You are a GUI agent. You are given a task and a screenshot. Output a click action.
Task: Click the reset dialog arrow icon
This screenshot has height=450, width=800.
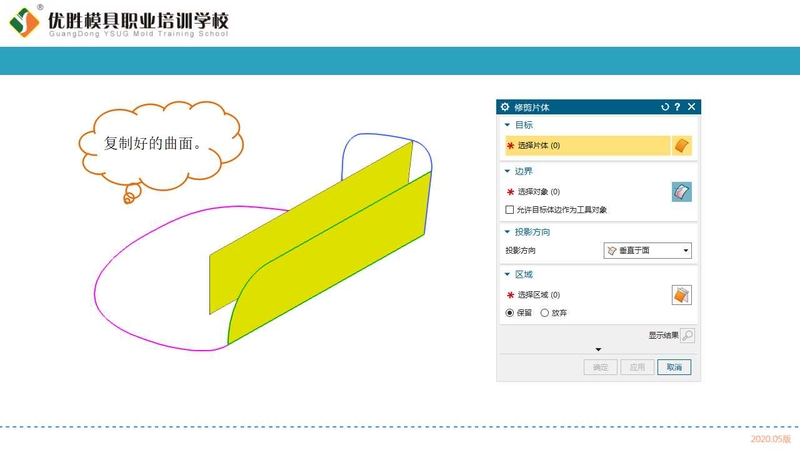point(665,107)
